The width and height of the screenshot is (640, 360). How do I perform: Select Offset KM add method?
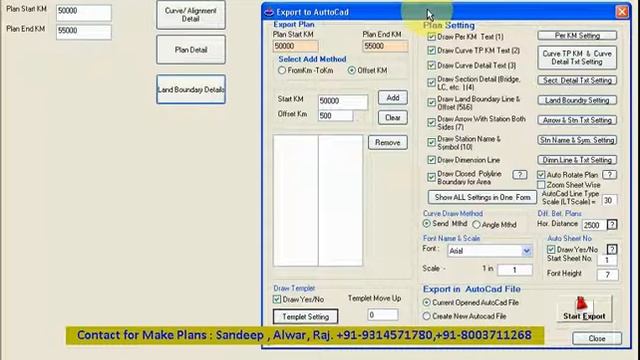click(351, 70)
